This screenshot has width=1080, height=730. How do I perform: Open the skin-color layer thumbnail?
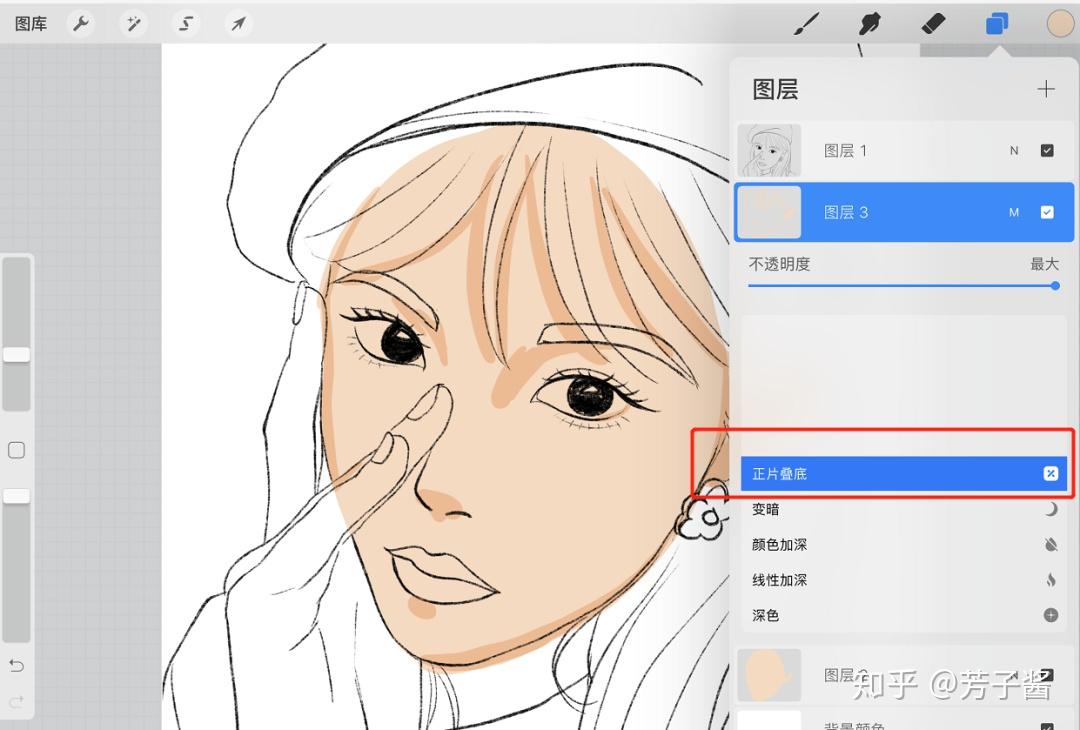[x=769, y=674]
